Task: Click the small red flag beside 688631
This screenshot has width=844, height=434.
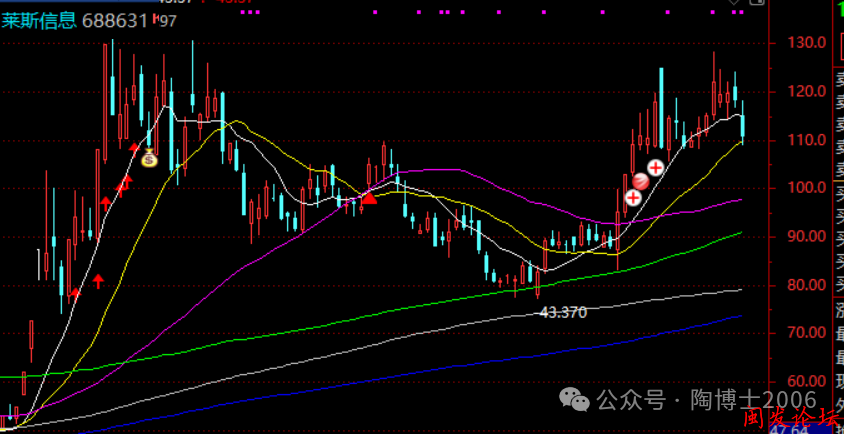Action: [x=155, y=20]
